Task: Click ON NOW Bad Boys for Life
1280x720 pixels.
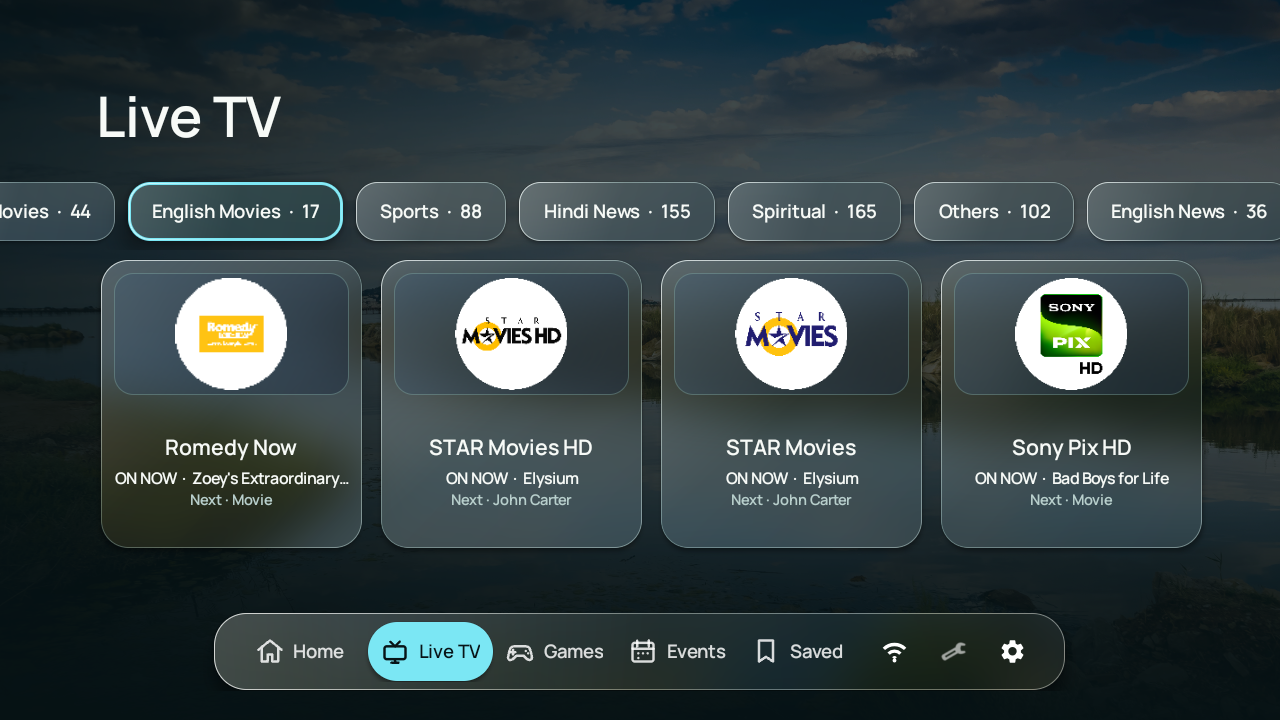Action: 1071,479
